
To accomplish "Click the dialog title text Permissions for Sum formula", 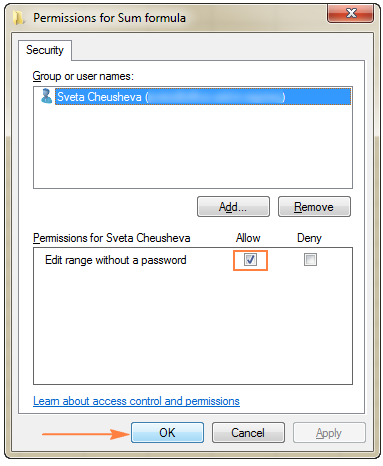I will click(x=109, y=18).
